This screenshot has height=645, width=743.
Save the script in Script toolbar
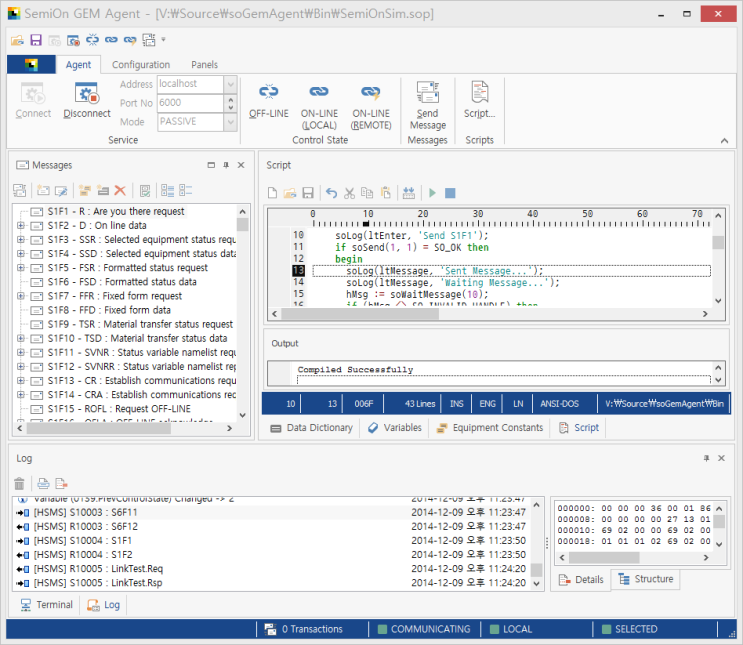point(308,193)
